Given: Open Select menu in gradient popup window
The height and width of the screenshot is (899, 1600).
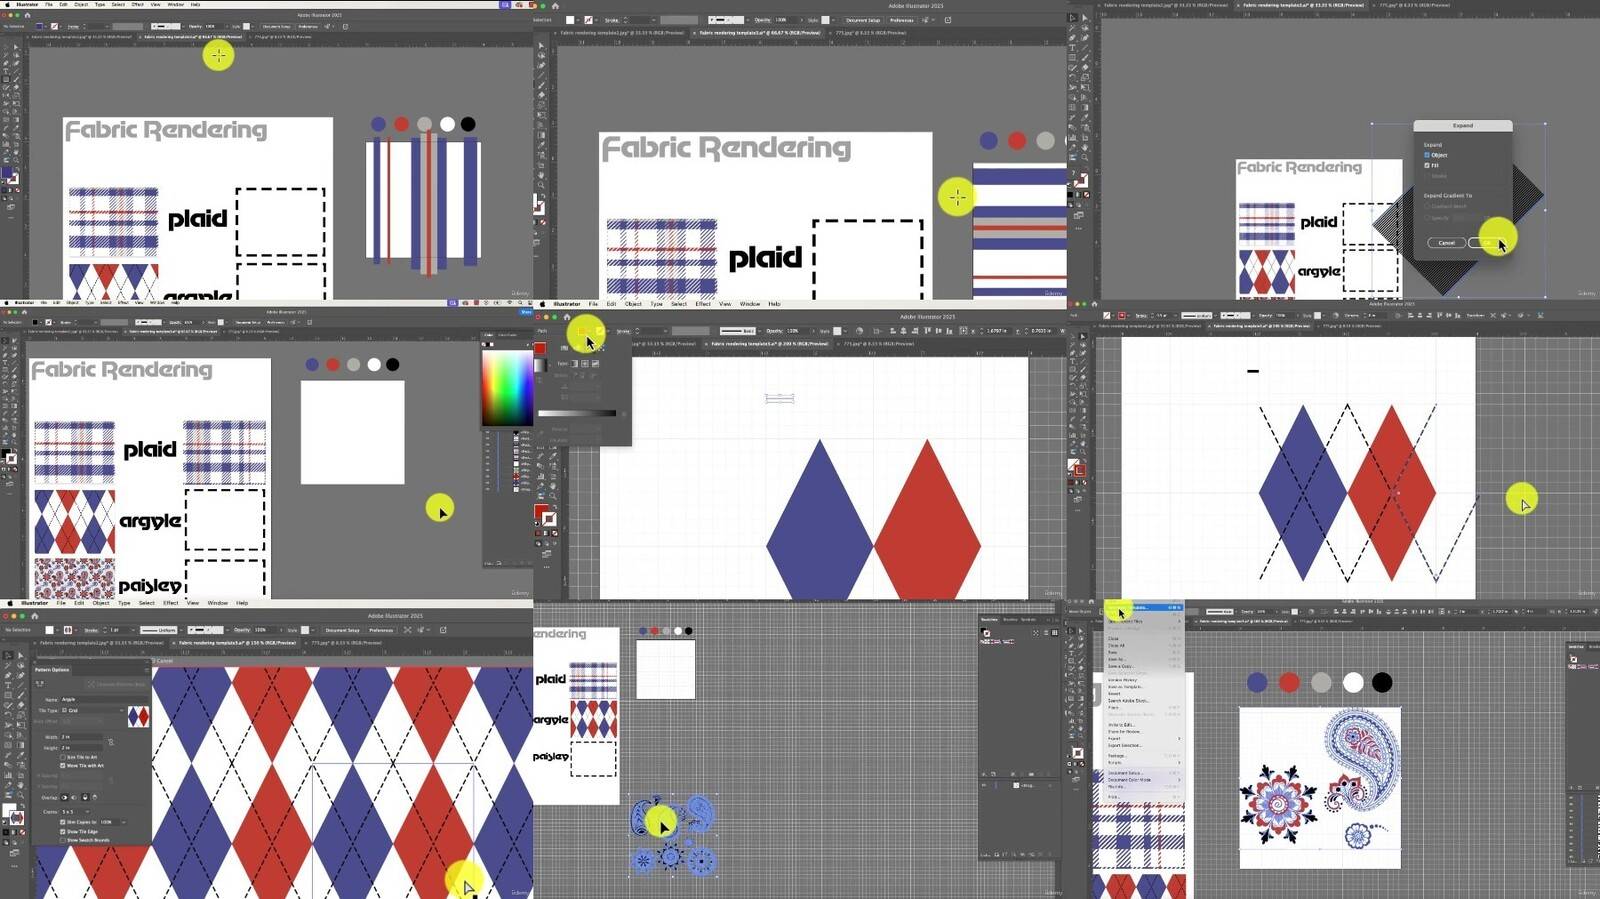Looking at the screenshot, I should point(679,304).
